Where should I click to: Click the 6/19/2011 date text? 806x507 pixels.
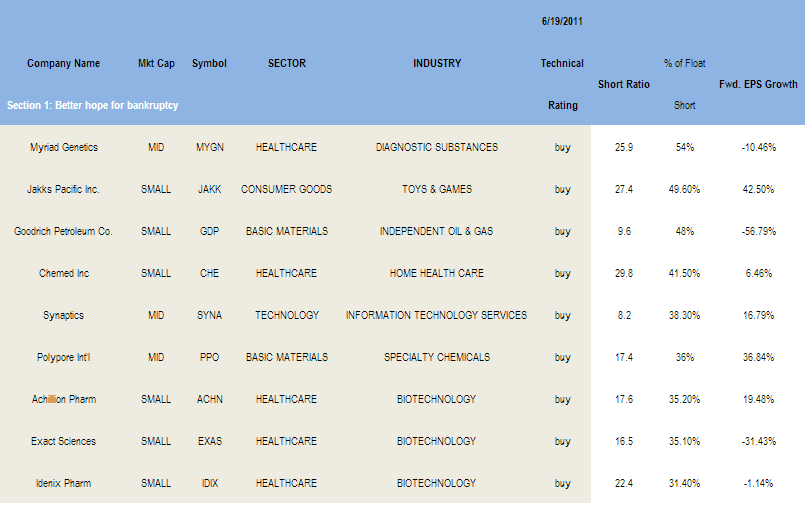coord(562,21)
